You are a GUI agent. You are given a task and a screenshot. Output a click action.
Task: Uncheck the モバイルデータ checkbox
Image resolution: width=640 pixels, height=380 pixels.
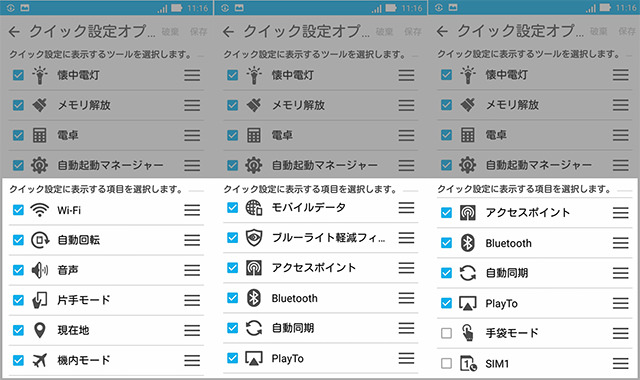click(232, 208)
